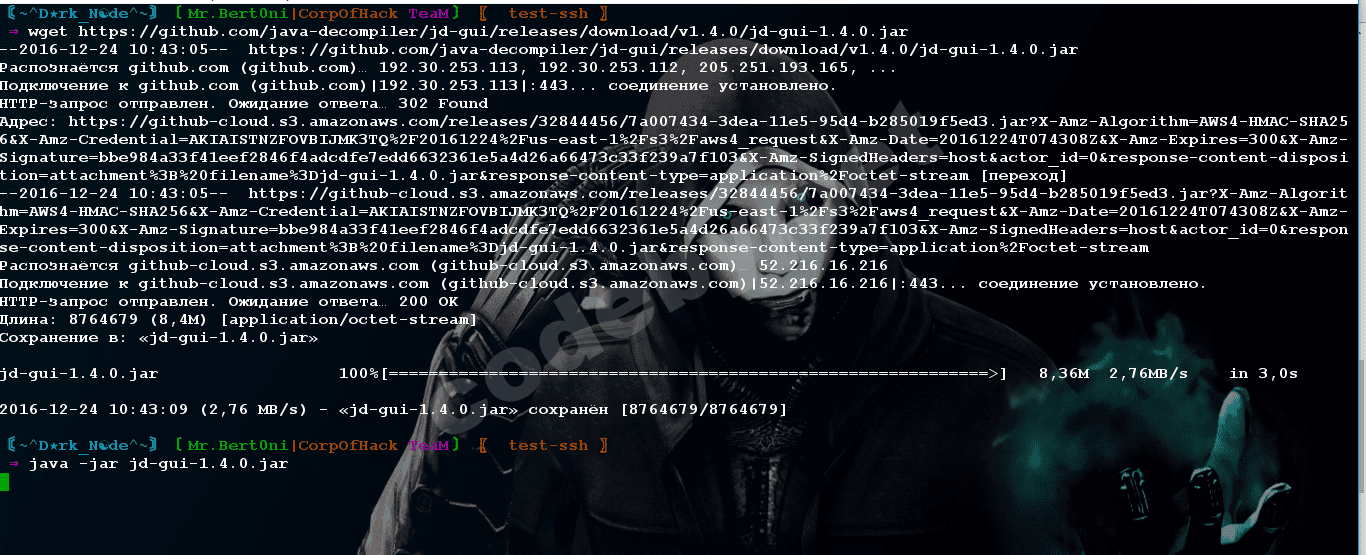Viewport: 1366px width, 555px height.
Task: Click the jd-gui-1.4.0.jar file name in progress row
Action: (x=79, y=373)
